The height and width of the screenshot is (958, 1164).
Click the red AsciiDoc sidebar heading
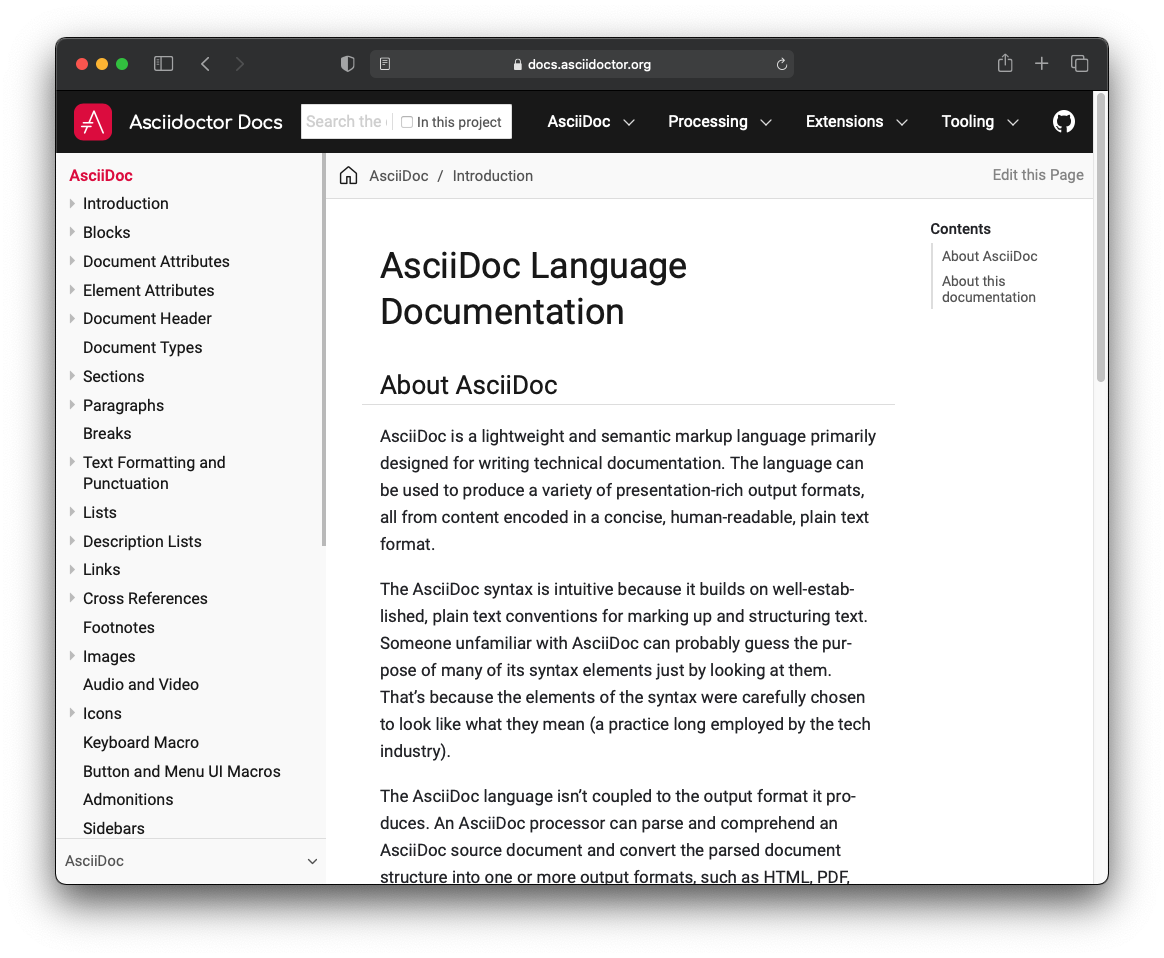point(101,175)
